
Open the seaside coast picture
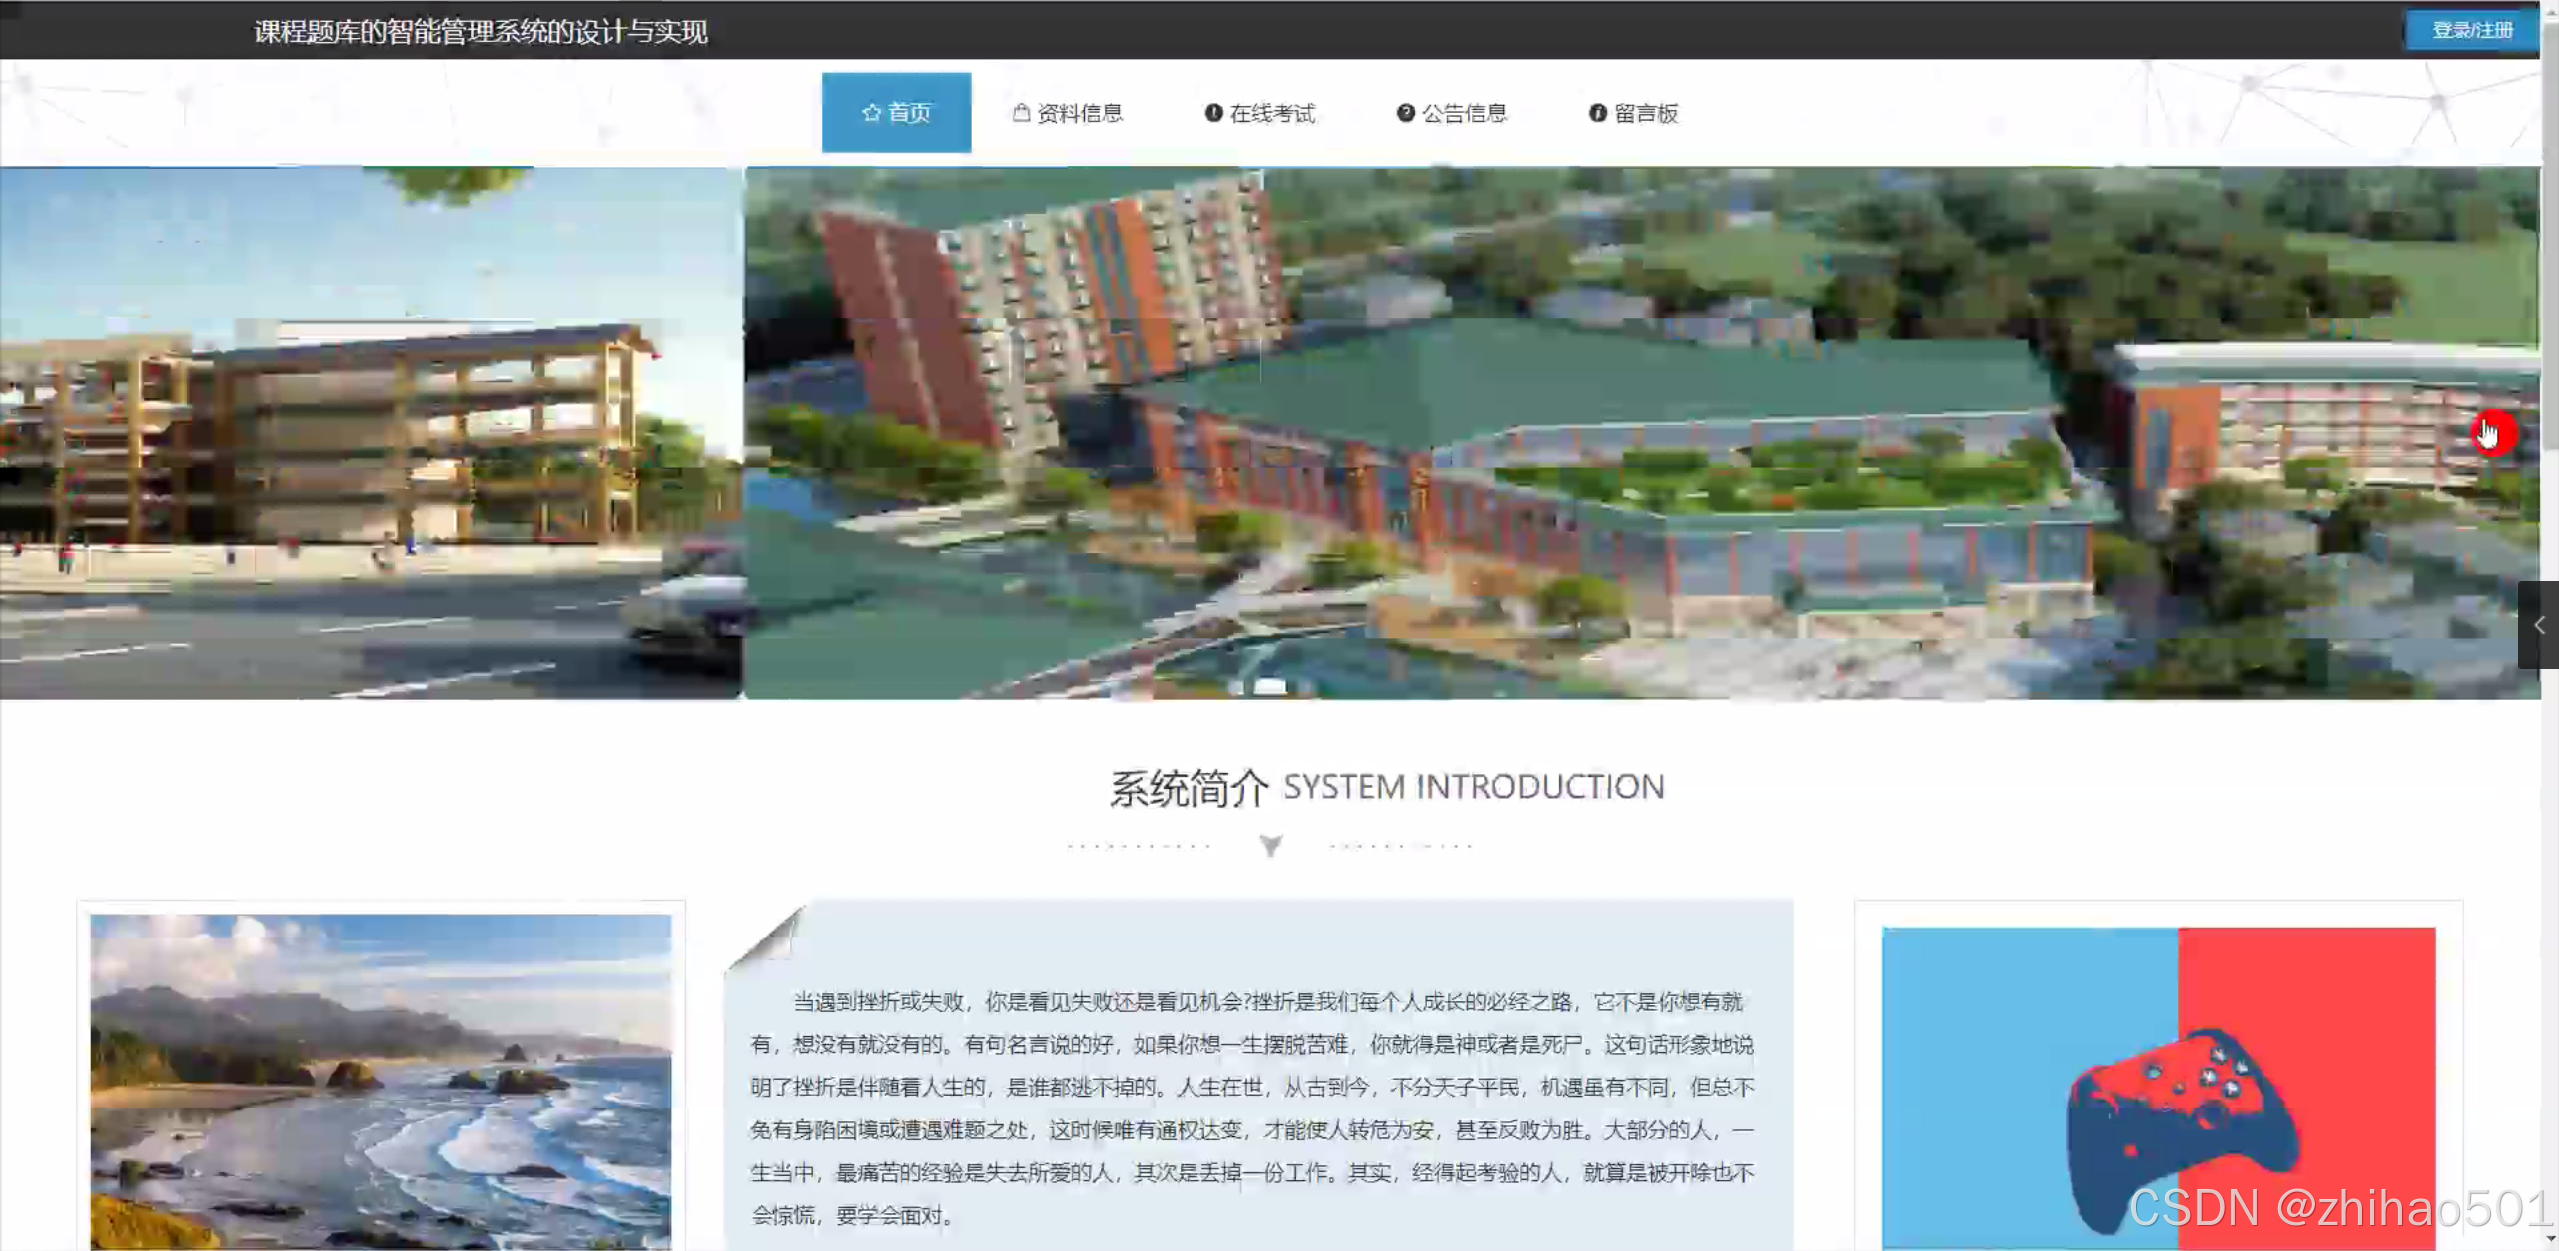pos(381,1082)
